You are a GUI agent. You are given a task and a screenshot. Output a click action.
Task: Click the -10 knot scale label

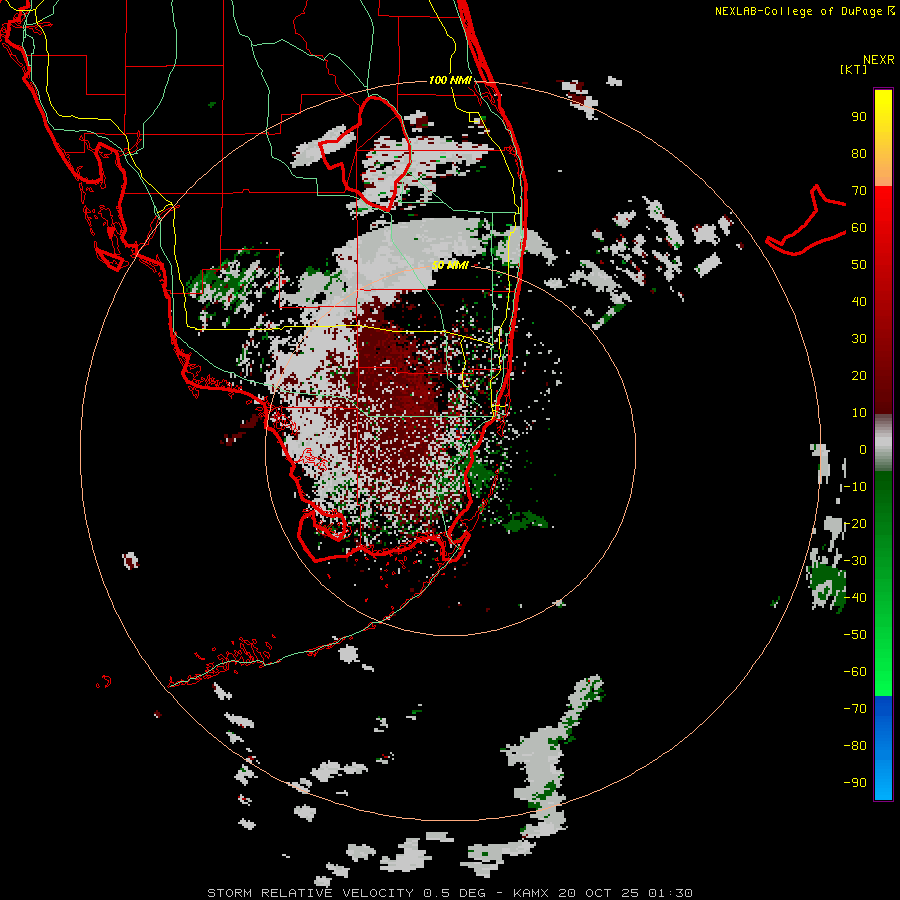[855, 487]
